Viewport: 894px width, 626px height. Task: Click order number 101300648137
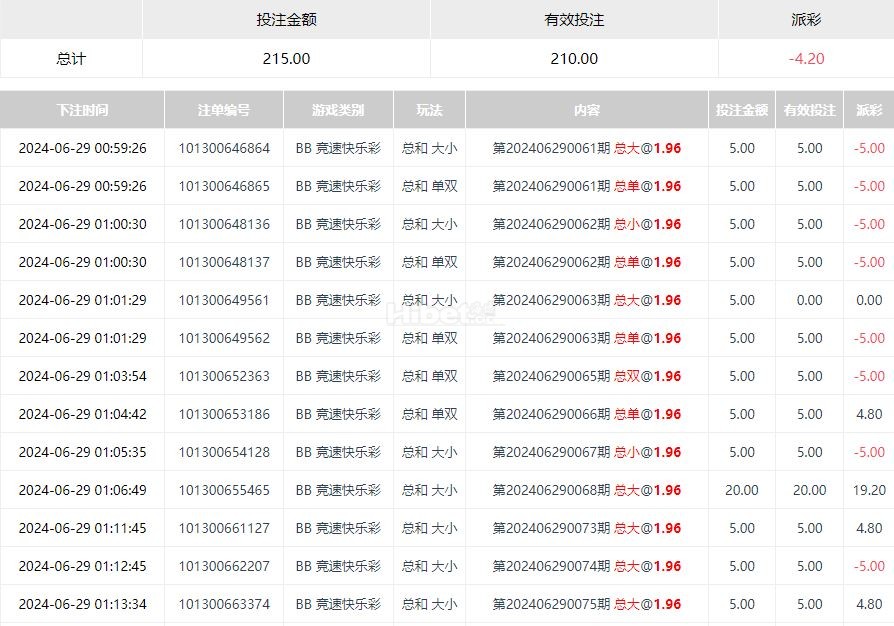tap(224, 262)
